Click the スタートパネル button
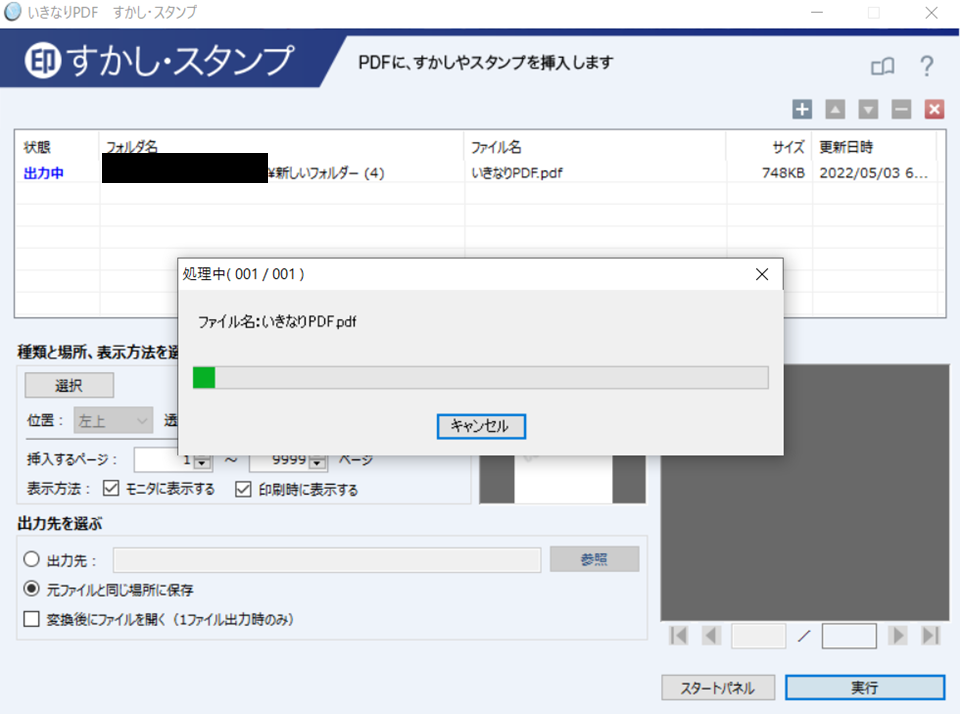The image size is (960, 714). [718, 688]
